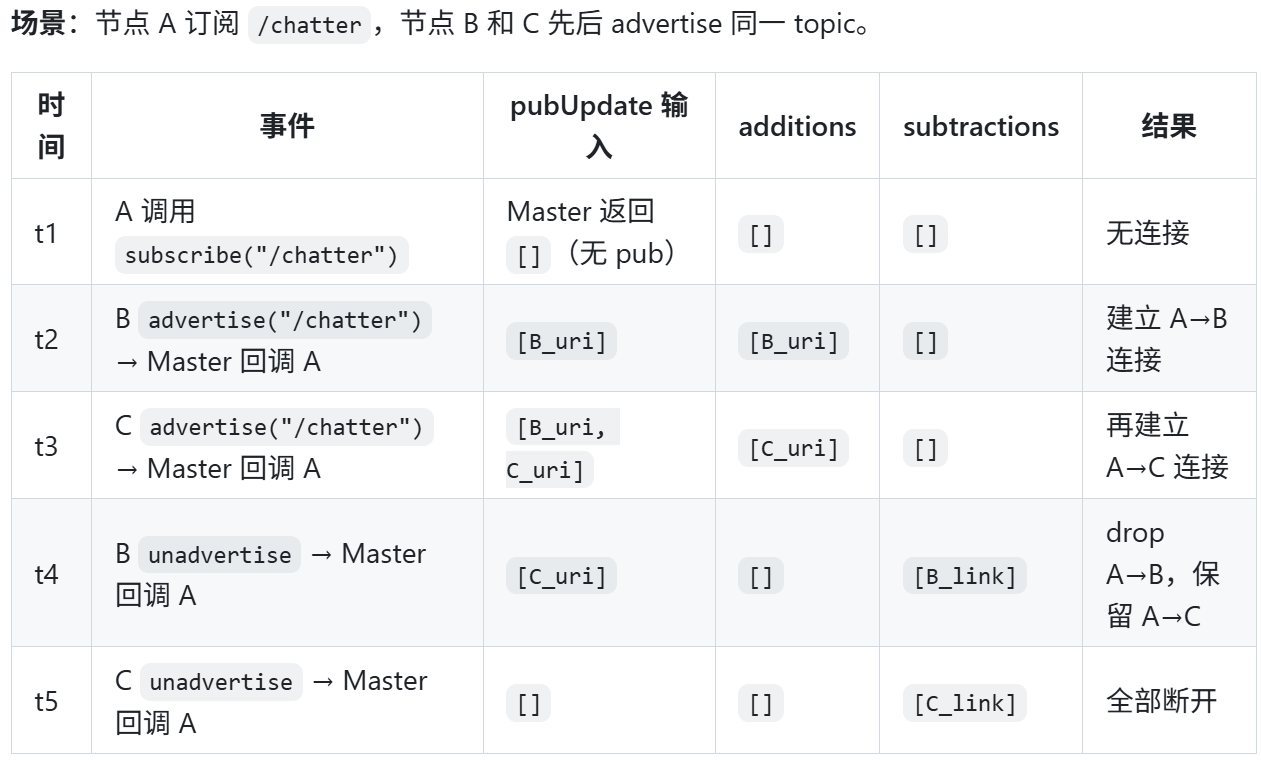Click [C_uri] in the t3 additions cell

(797, 448)
